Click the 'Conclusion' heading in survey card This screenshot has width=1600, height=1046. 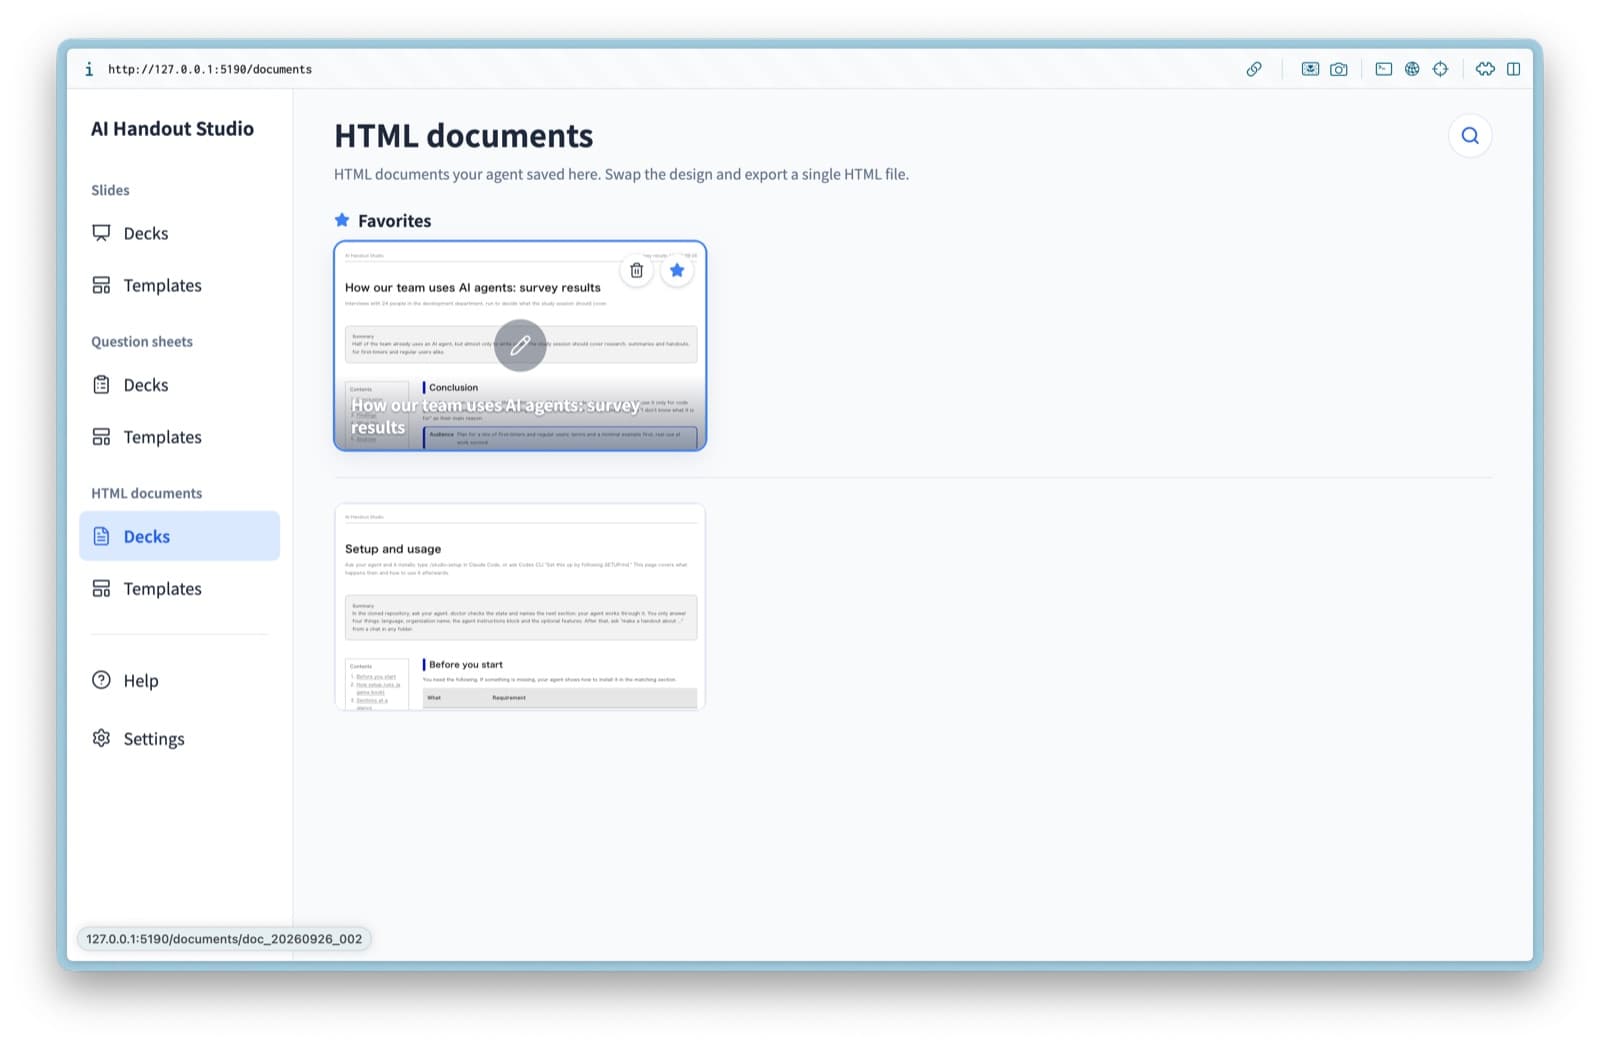pos(453,387)
